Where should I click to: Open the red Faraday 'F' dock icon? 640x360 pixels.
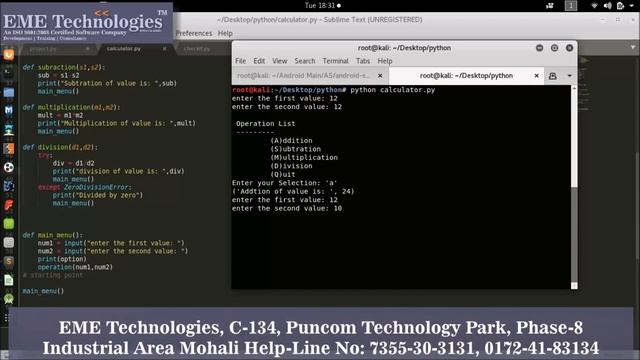click(x=9, y=204)
